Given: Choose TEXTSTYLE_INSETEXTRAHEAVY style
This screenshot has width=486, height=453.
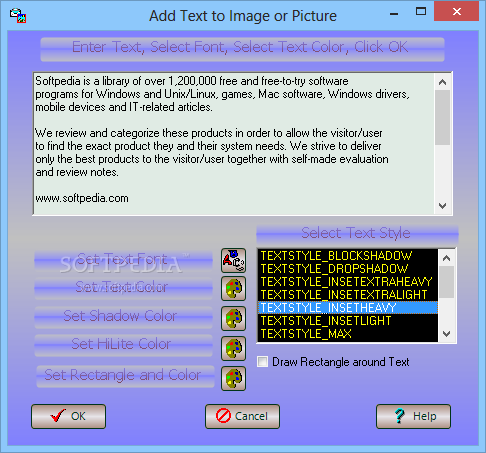Looking at the screenshot, I should point(348,282).
